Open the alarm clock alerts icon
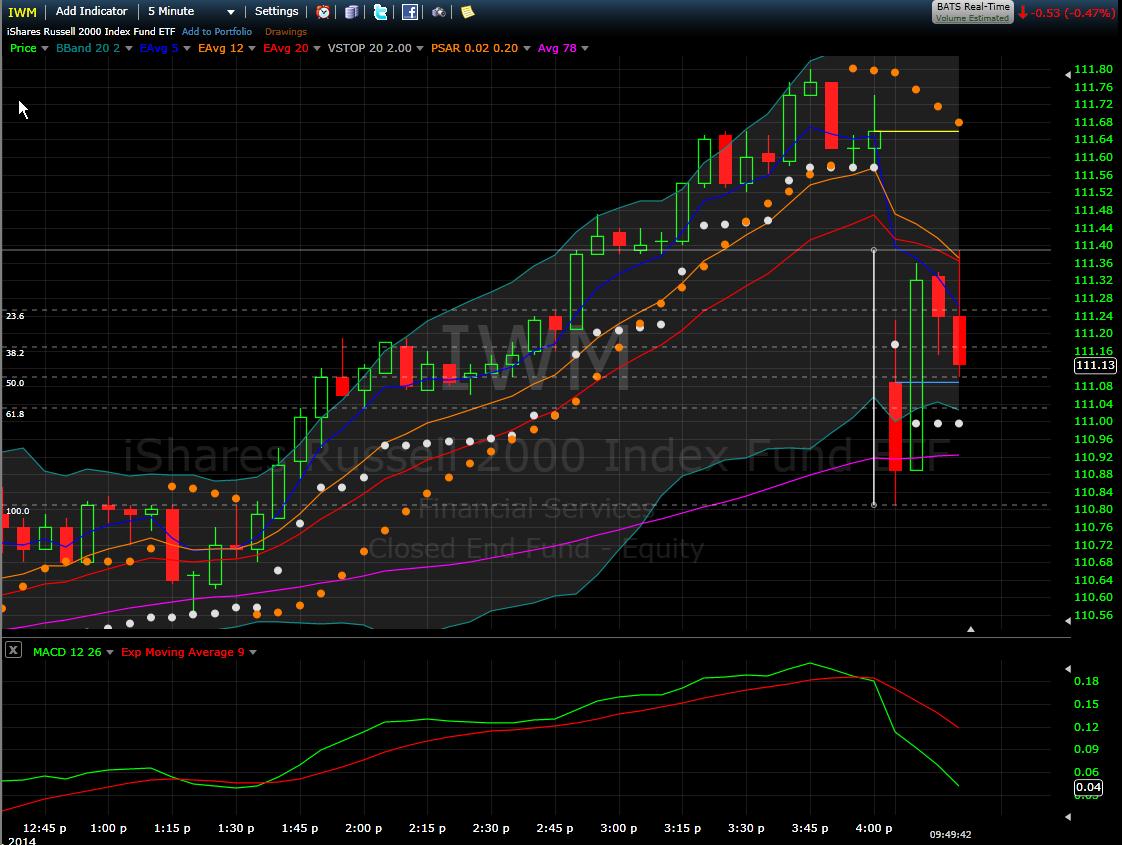The image size is (1122, 845). tap(323, 12)
